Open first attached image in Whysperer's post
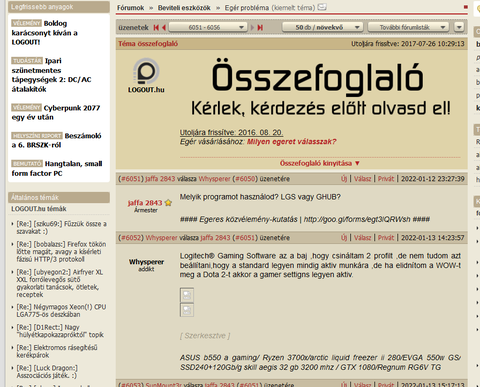The image size is (480, 387). pyautogui.click(x=187, y=295)
